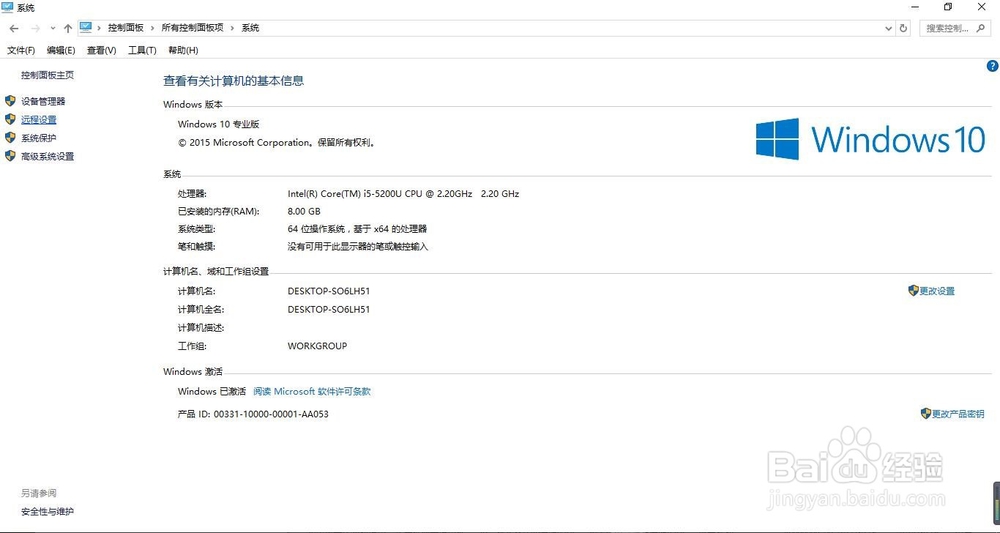Open 系统保护 link
This screenshot has height=533, width=1000.
pyautogui.click(x=38, y=138)
